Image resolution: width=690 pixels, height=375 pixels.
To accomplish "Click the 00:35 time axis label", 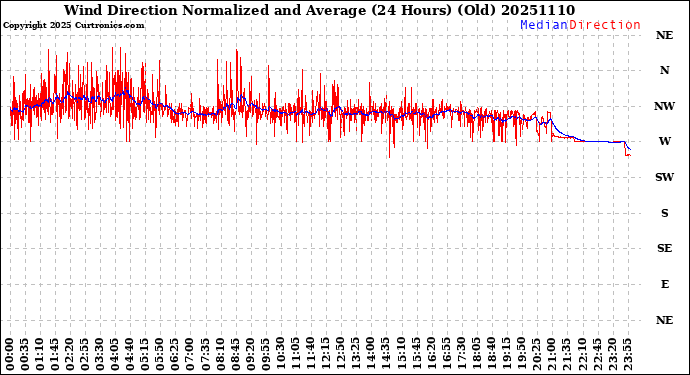I will 25,354.
